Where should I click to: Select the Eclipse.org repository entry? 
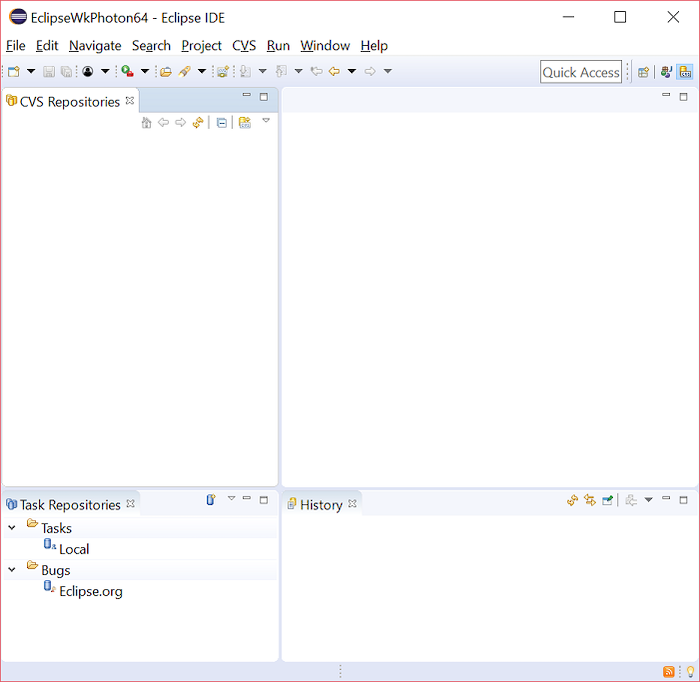tap(90, 591)
